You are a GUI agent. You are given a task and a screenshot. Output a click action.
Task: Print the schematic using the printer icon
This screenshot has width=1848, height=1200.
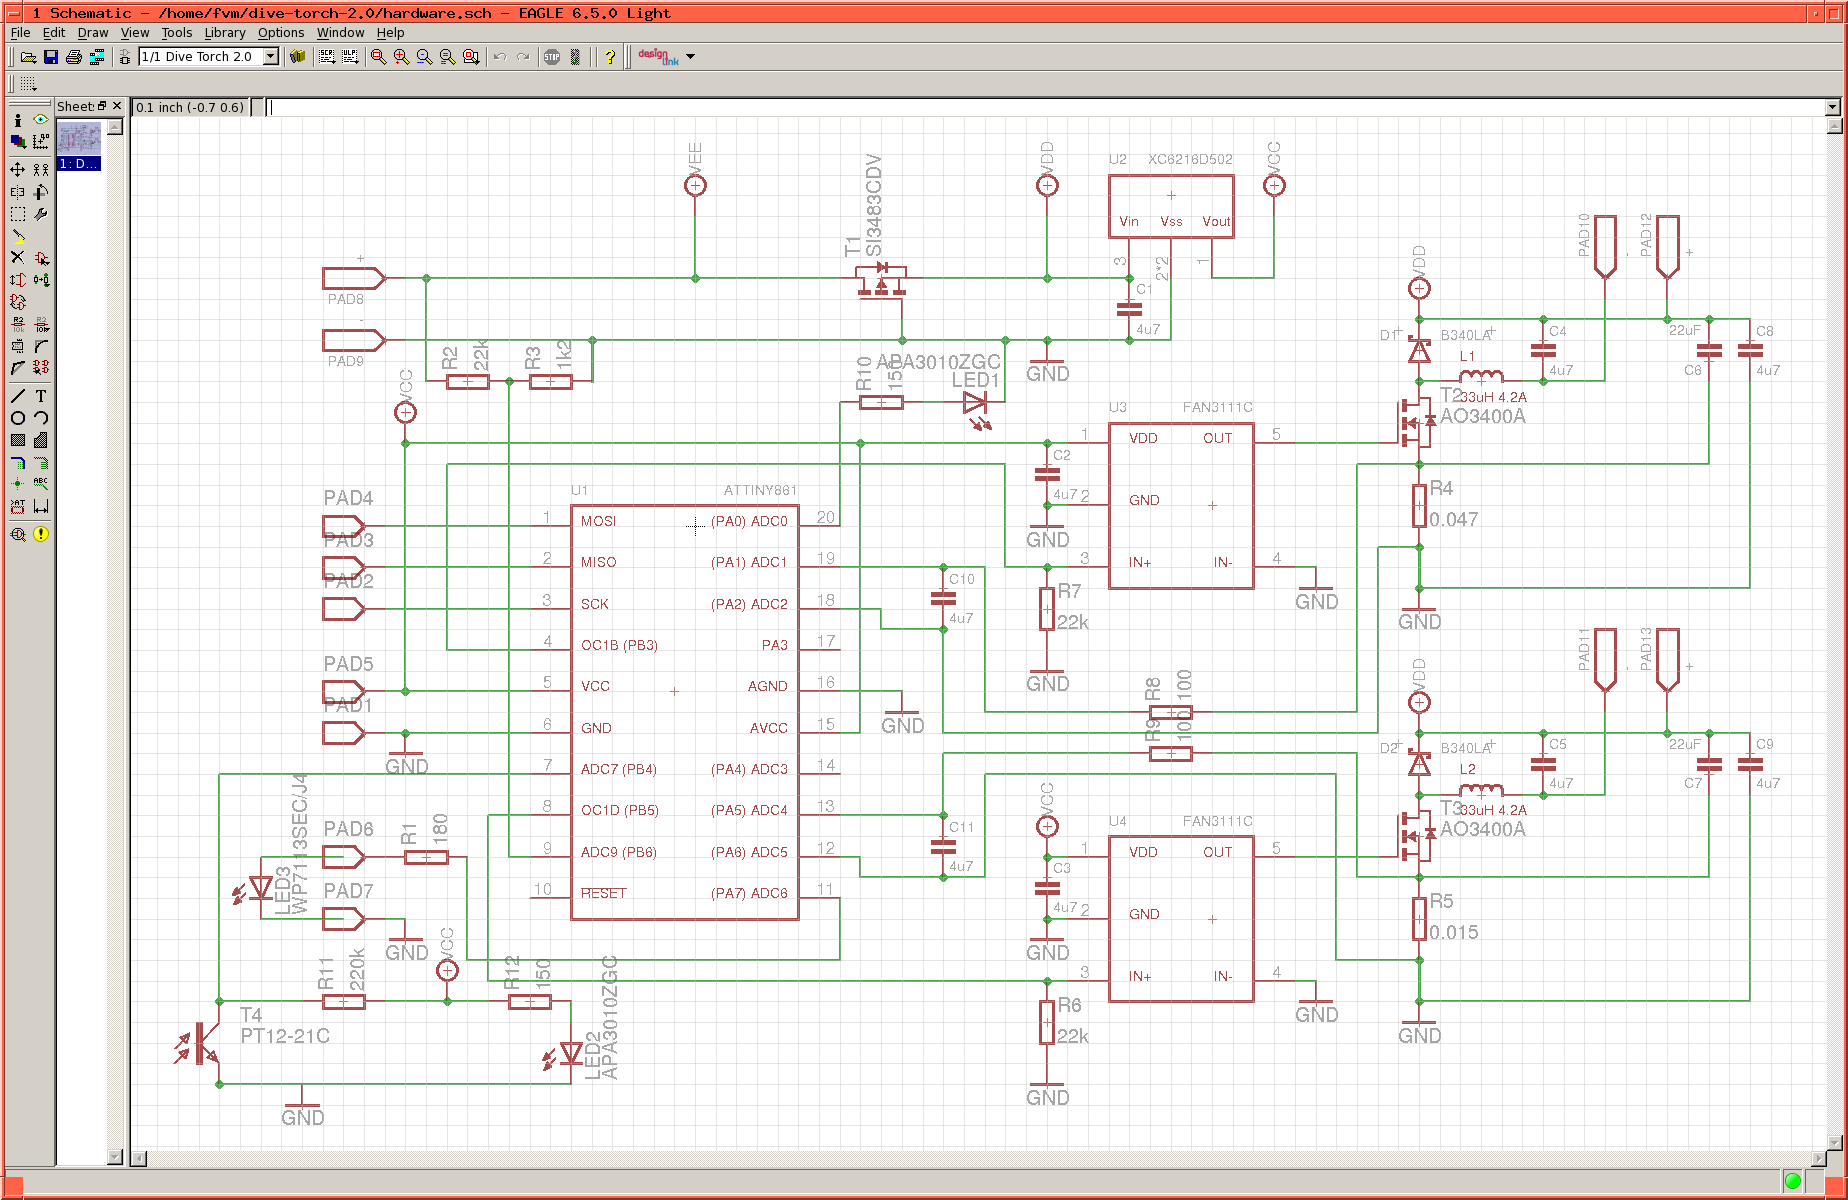pyautogui.click(x=73, y=57)
